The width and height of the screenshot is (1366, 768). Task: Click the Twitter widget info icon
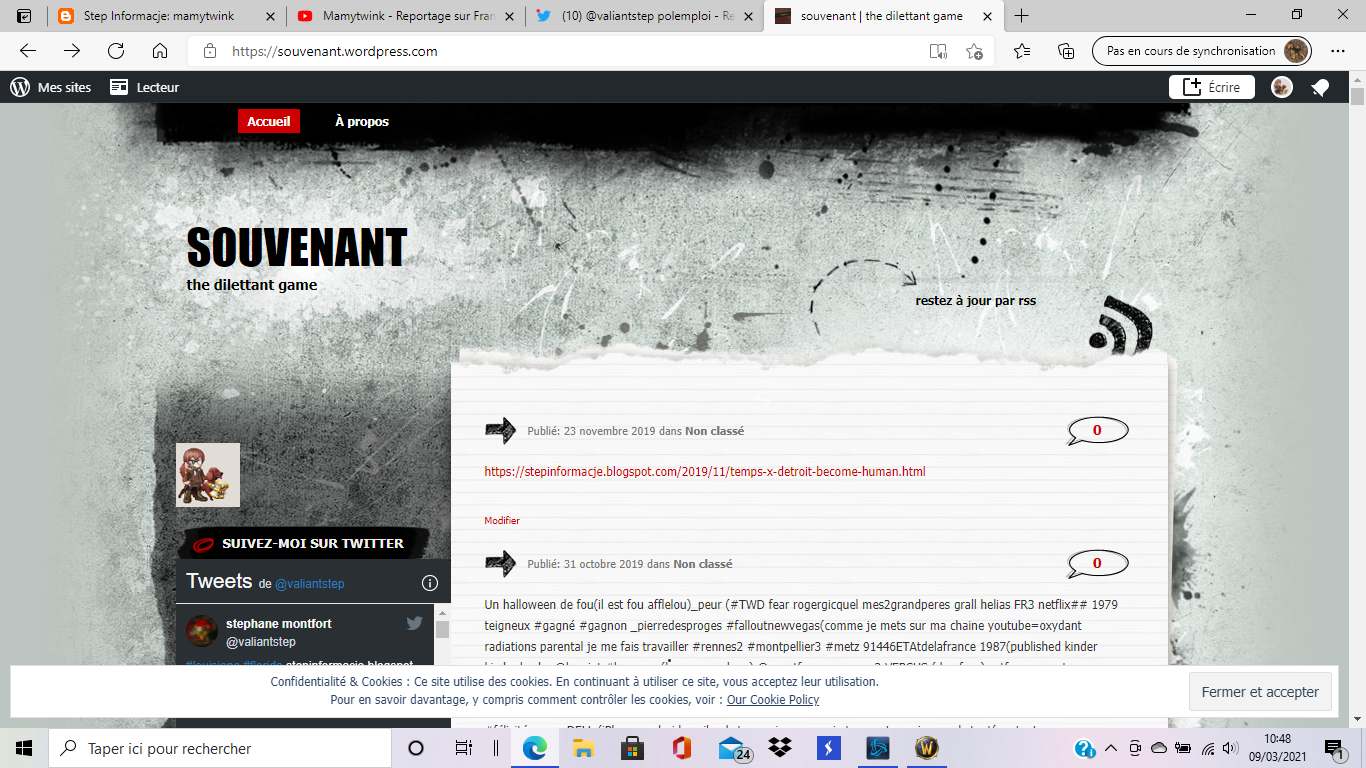pyautogui.click(x=430, y=583)
